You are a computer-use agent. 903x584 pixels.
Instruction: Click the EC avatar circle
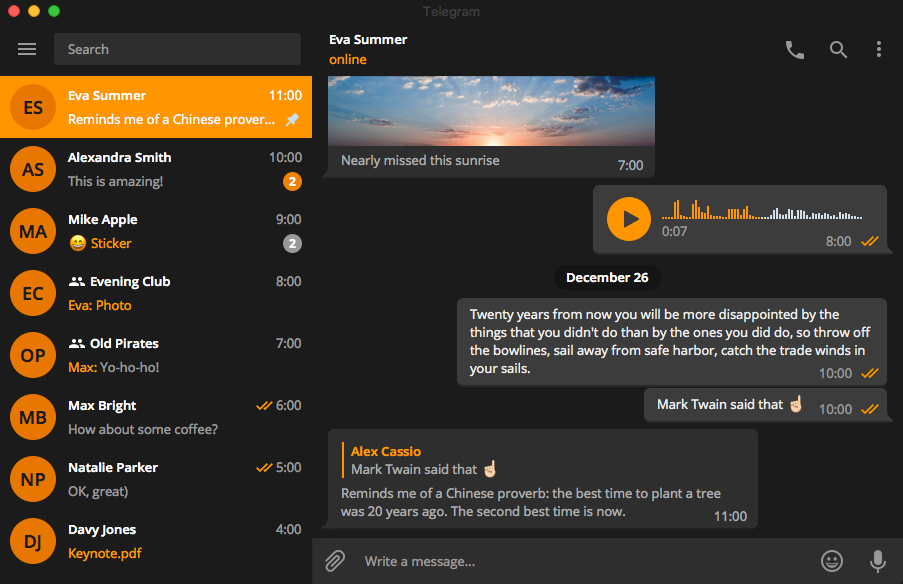tap(33, 293)
